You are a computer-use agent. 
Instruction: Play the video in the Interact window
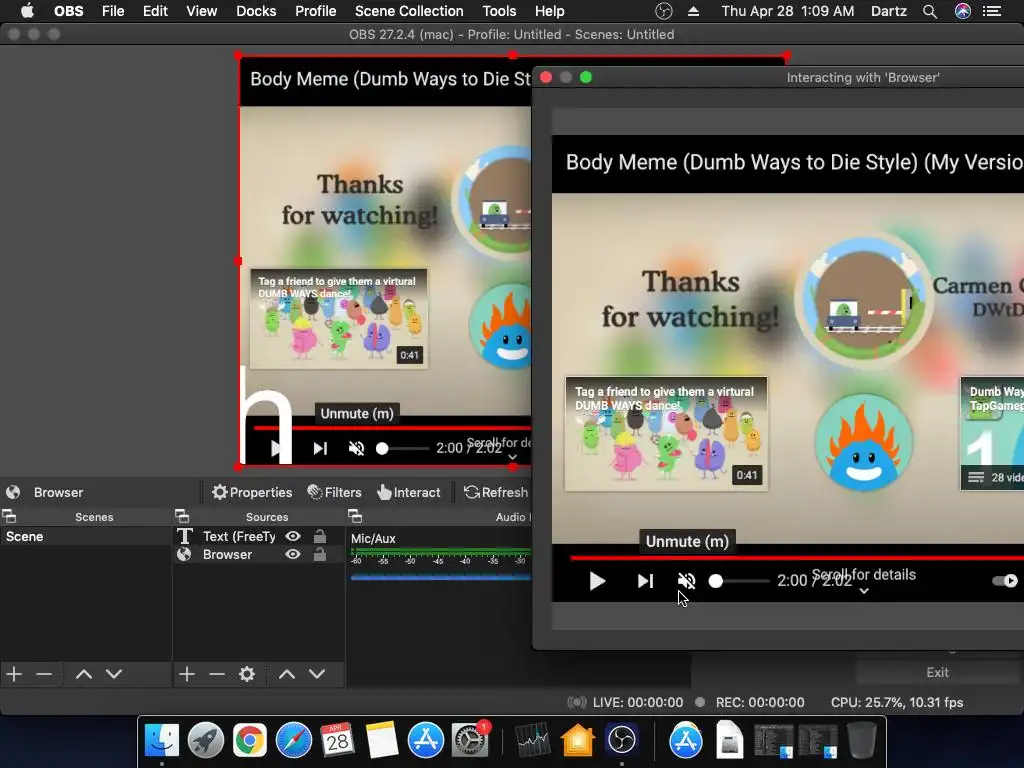click(x=597, y=581)
